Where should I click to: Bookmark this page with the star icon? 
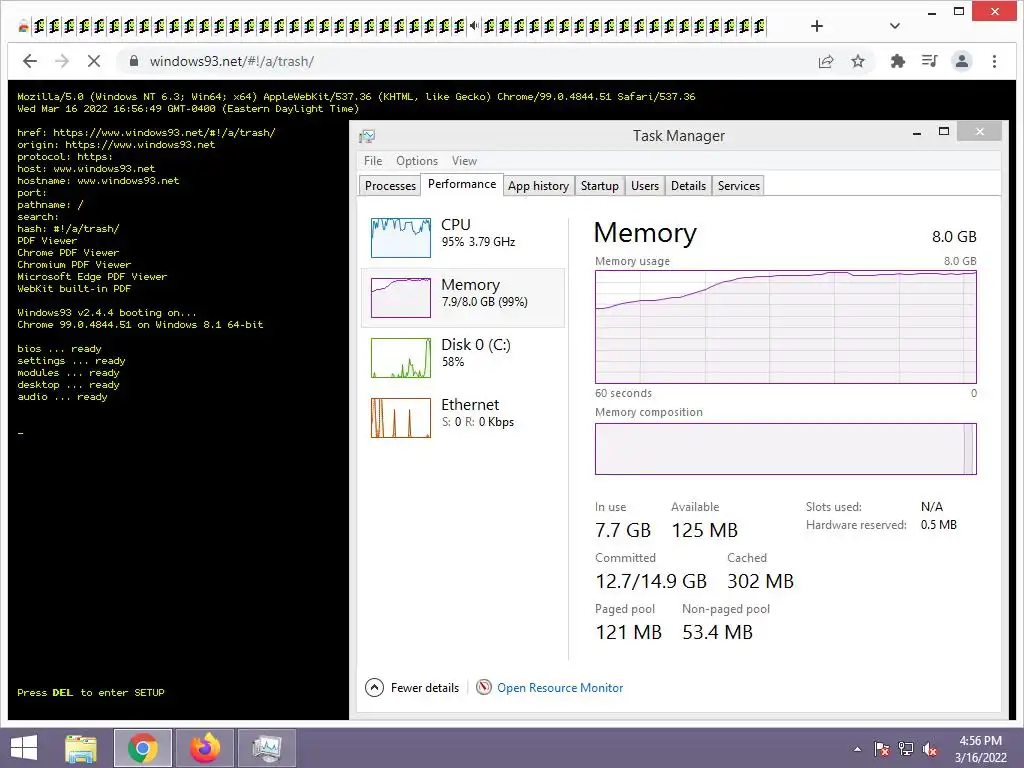pos(857,61)
